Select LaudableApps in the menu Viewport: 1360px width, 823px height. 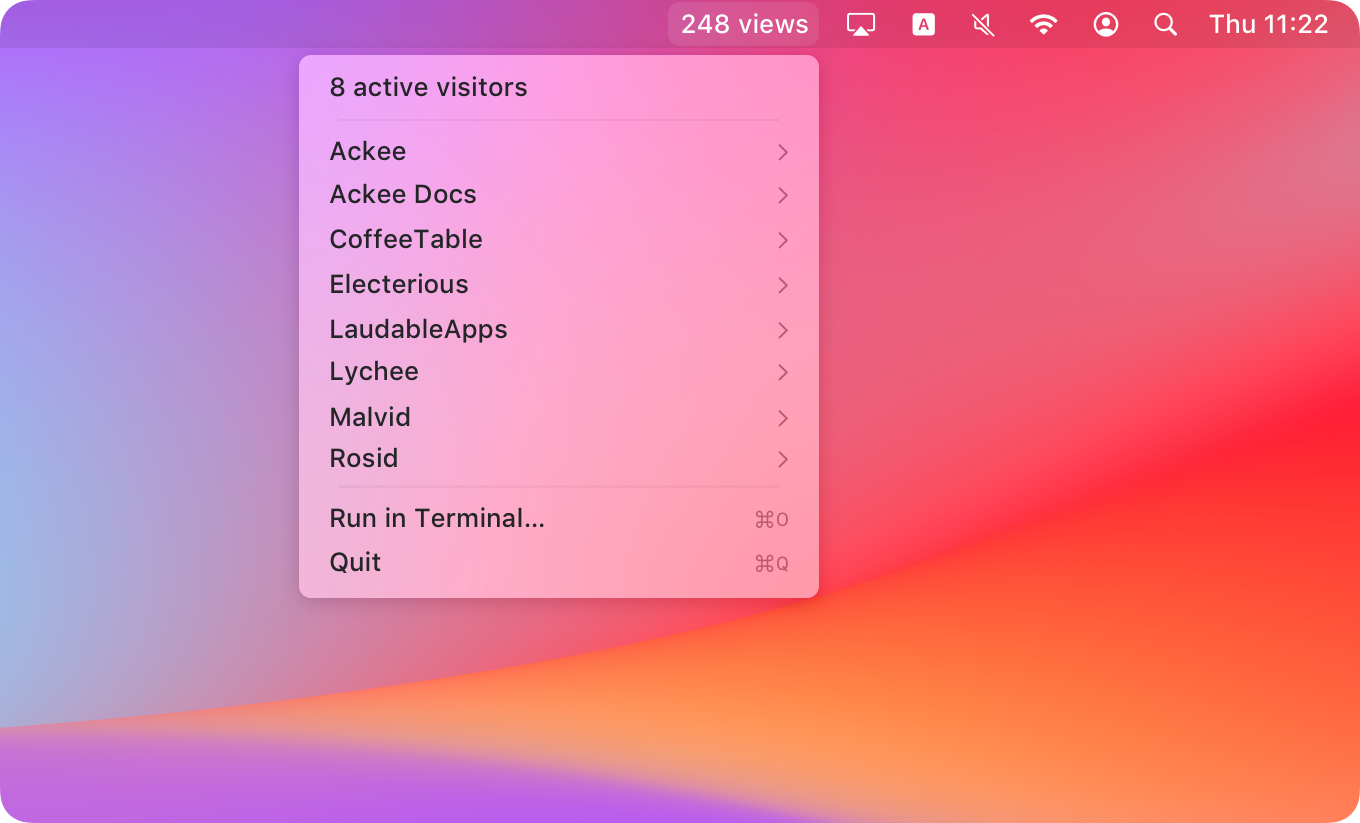[x=559, y=330]
